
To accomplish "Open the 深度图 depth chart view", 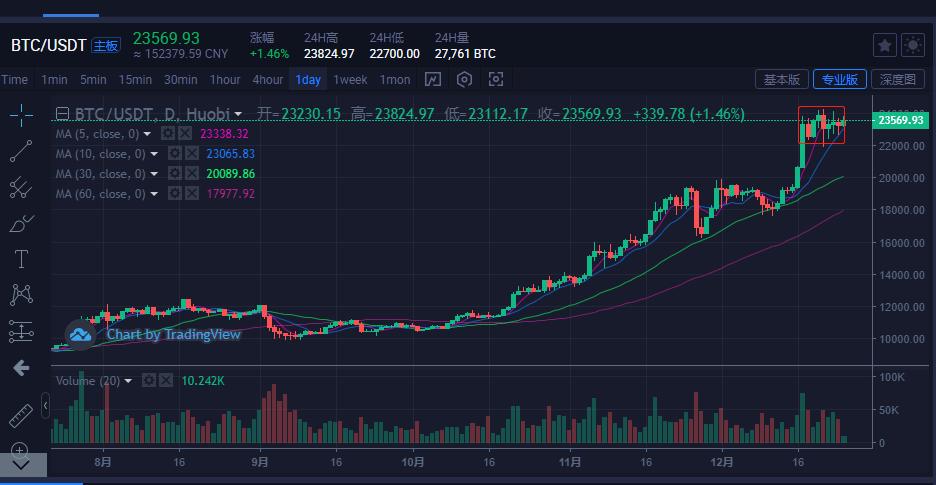I will [x=898, y=80].
